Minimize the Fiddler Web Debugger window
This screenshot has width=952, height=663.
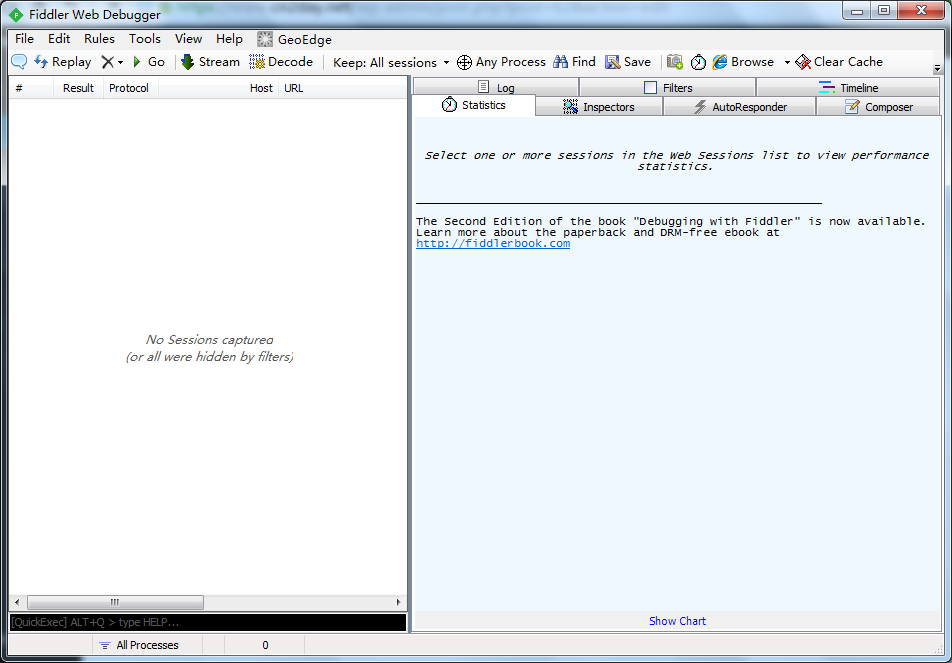click(x=857, y=11)
